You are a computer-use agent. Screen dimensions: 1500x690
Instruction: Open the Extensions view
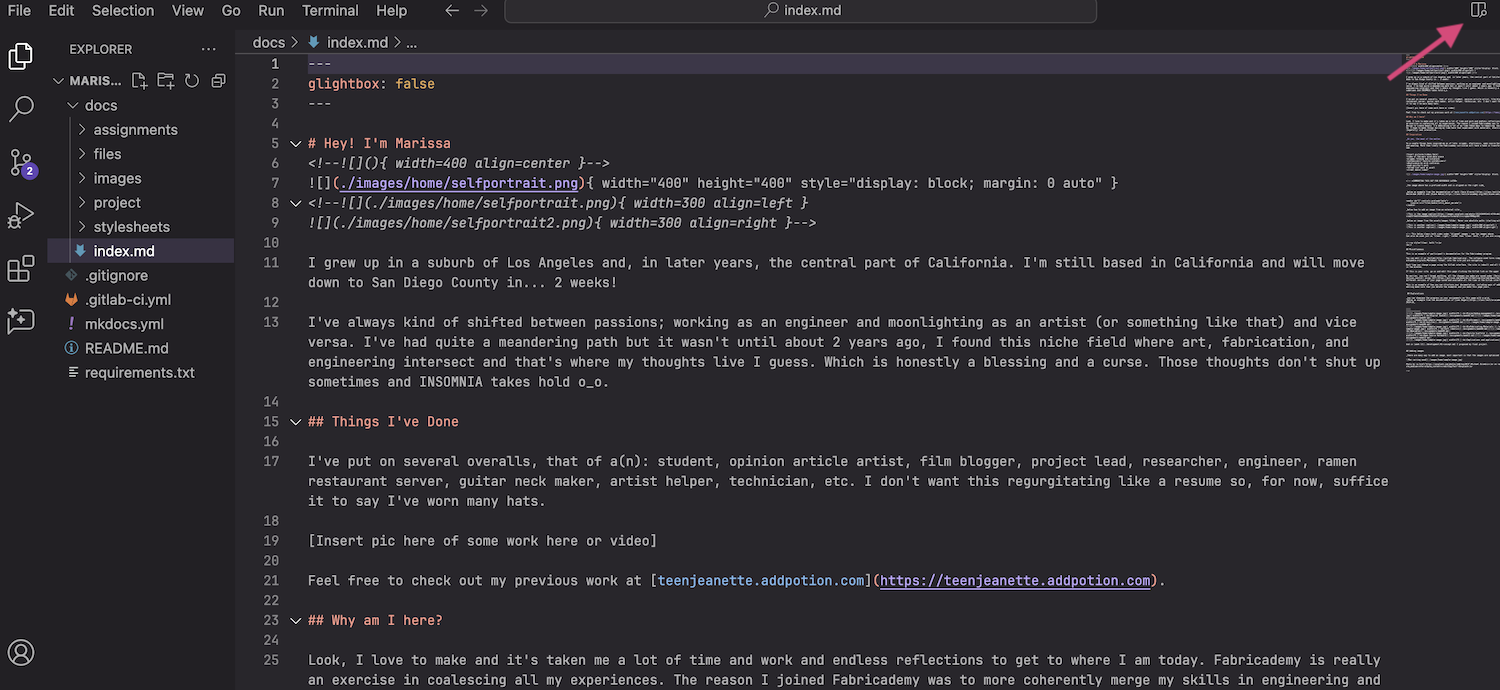tap(21, 269)
